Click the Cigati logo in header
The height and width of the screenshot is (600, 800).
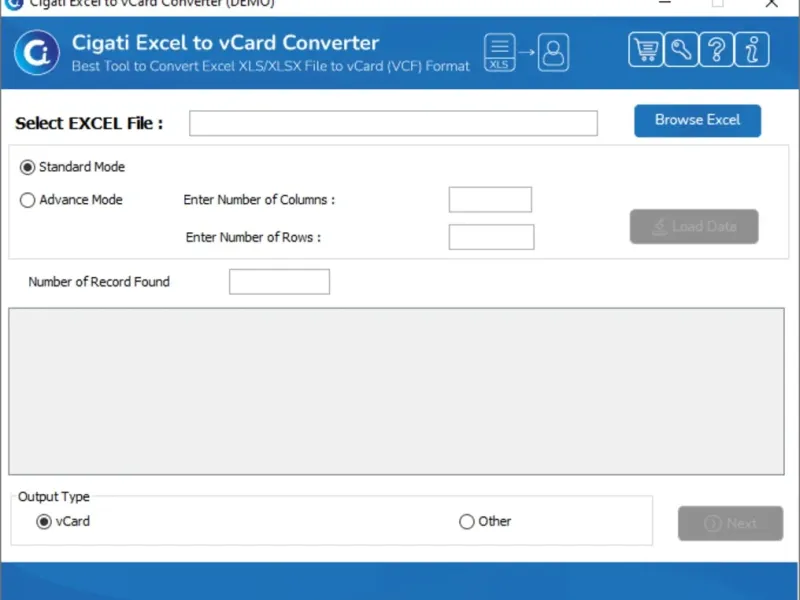[37, 53]
